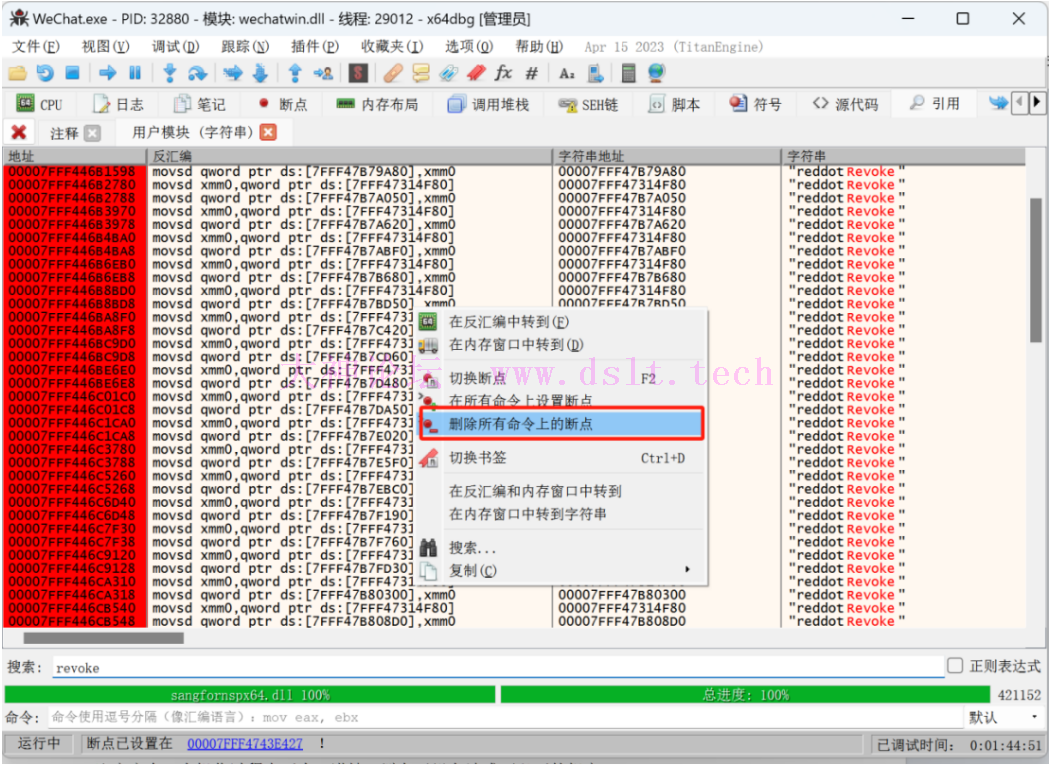The width and height of the screenshot is (1052, 772).
Task: Close the 用户模块 (字符串) tab
Action: [x=268, y=132]
